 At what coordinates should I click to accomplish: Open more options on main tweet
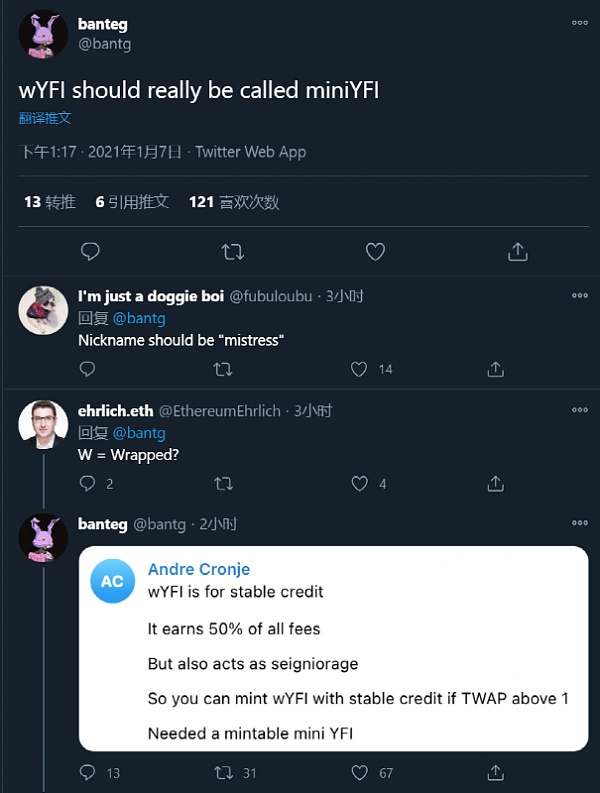coord(580,22)
